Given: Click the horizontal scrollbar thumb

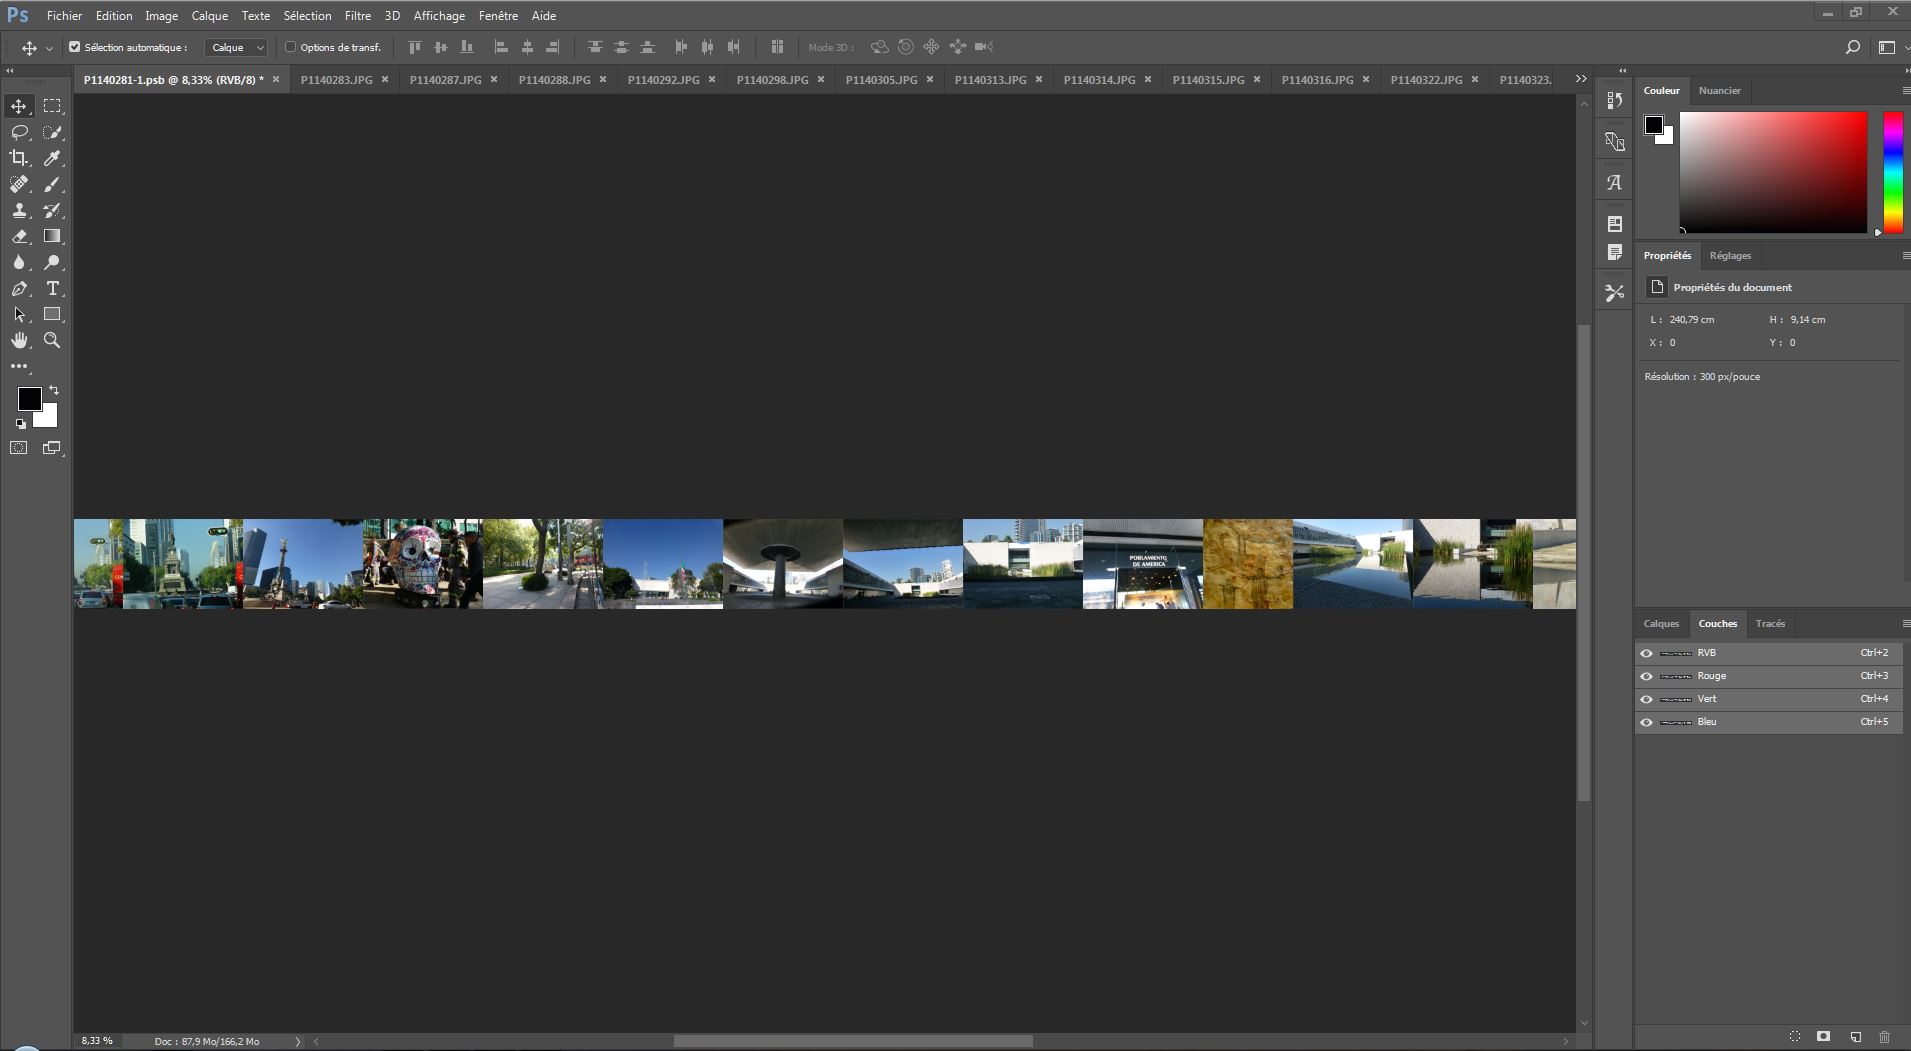Looking at the screenshot, I should tap(852, 1041).
